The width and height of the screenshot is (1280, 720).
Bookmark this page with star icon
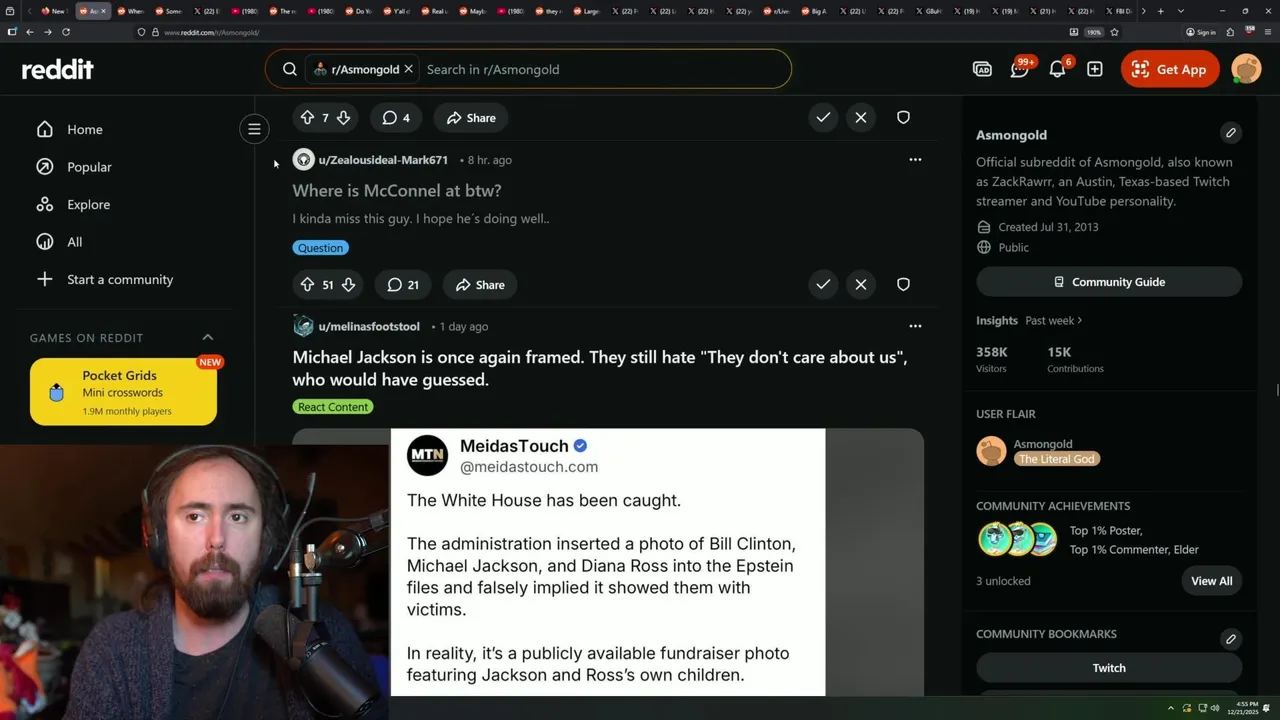(1114, 32)
